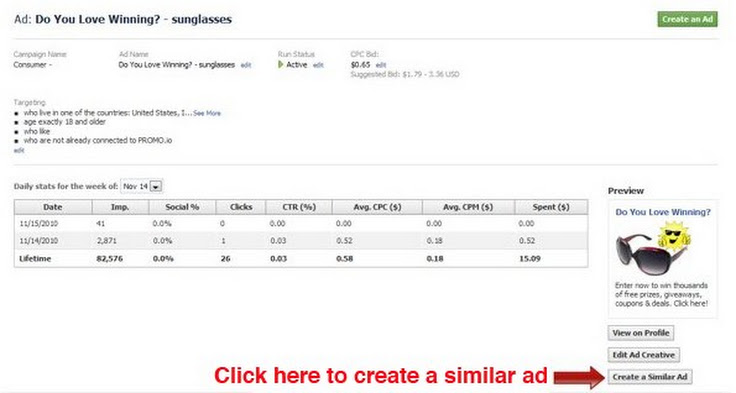The height and width of the screenshot is (393, 736).
Task: Click the Spent ($) column header
Action: (551, 207)
